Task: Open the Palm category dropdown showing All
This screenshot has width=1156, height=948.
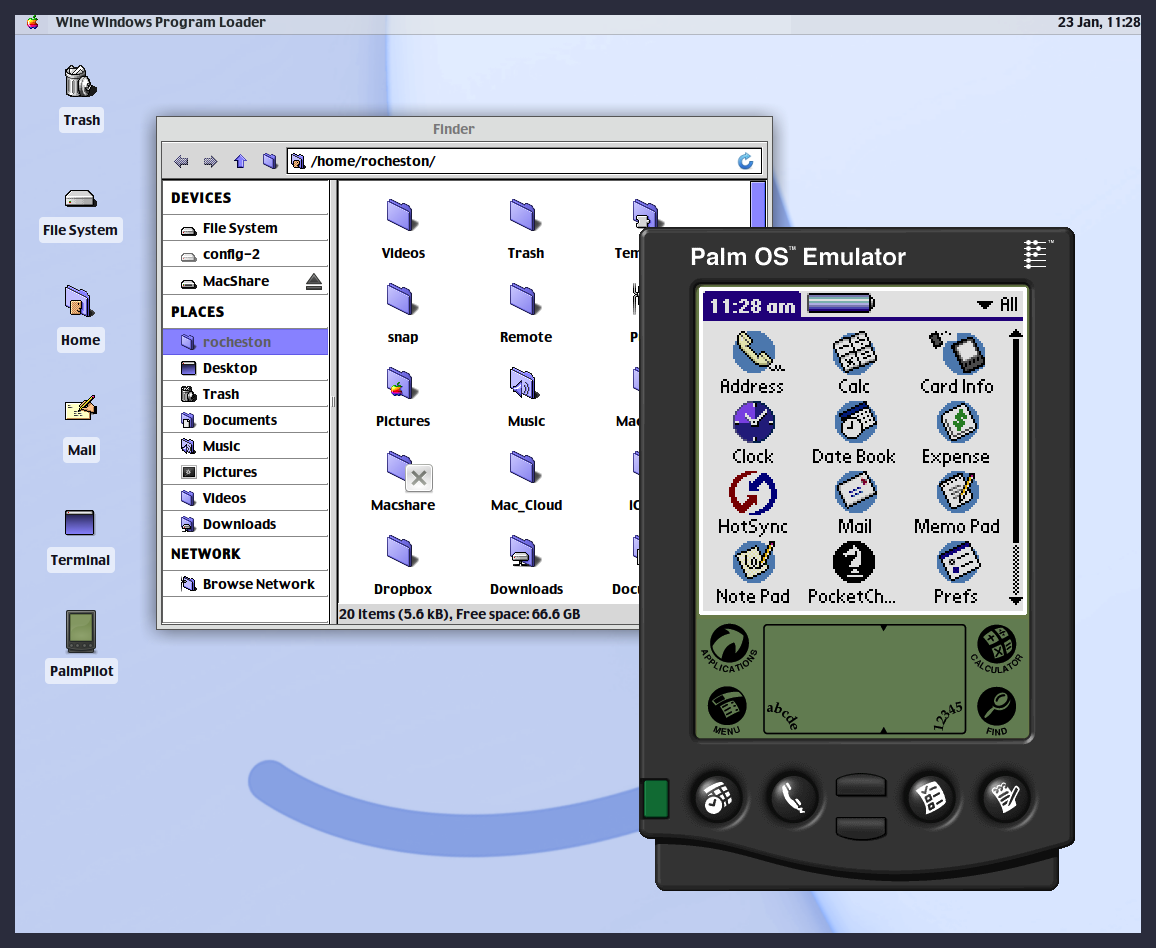Action: coord(997,305)
